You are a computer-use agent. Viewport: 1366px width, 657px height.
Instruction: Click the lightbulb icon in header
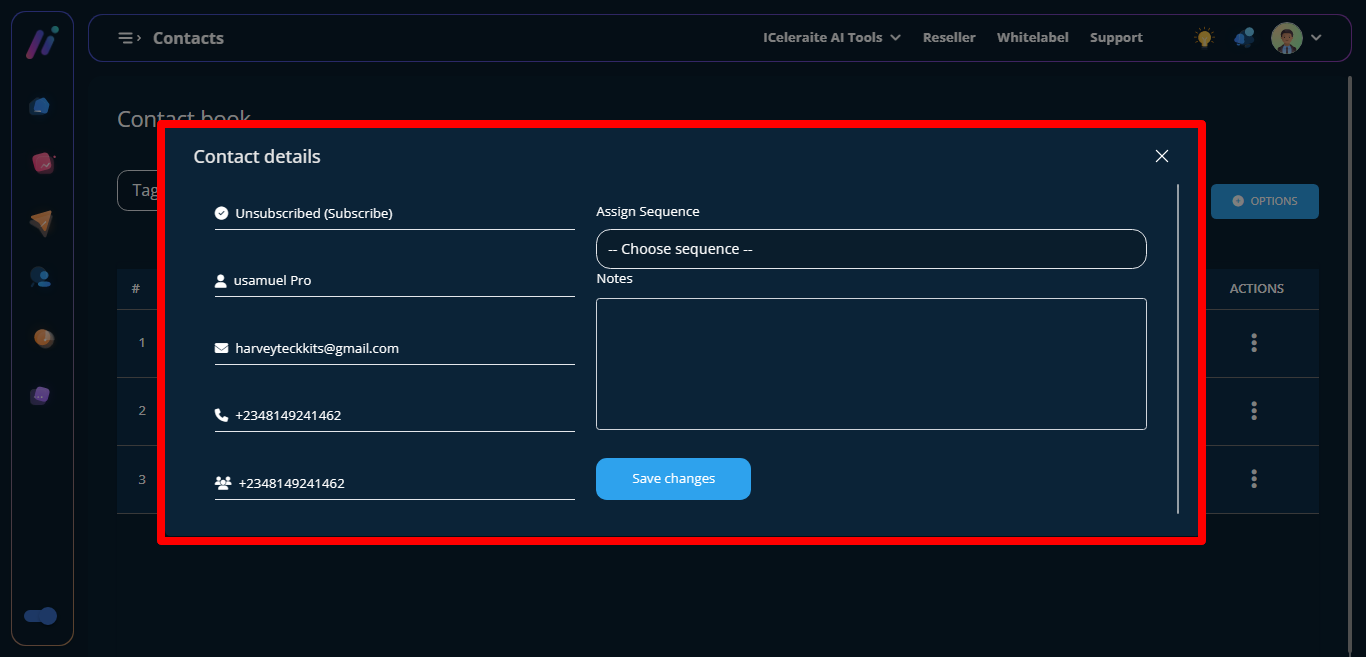pos(1204,38)
